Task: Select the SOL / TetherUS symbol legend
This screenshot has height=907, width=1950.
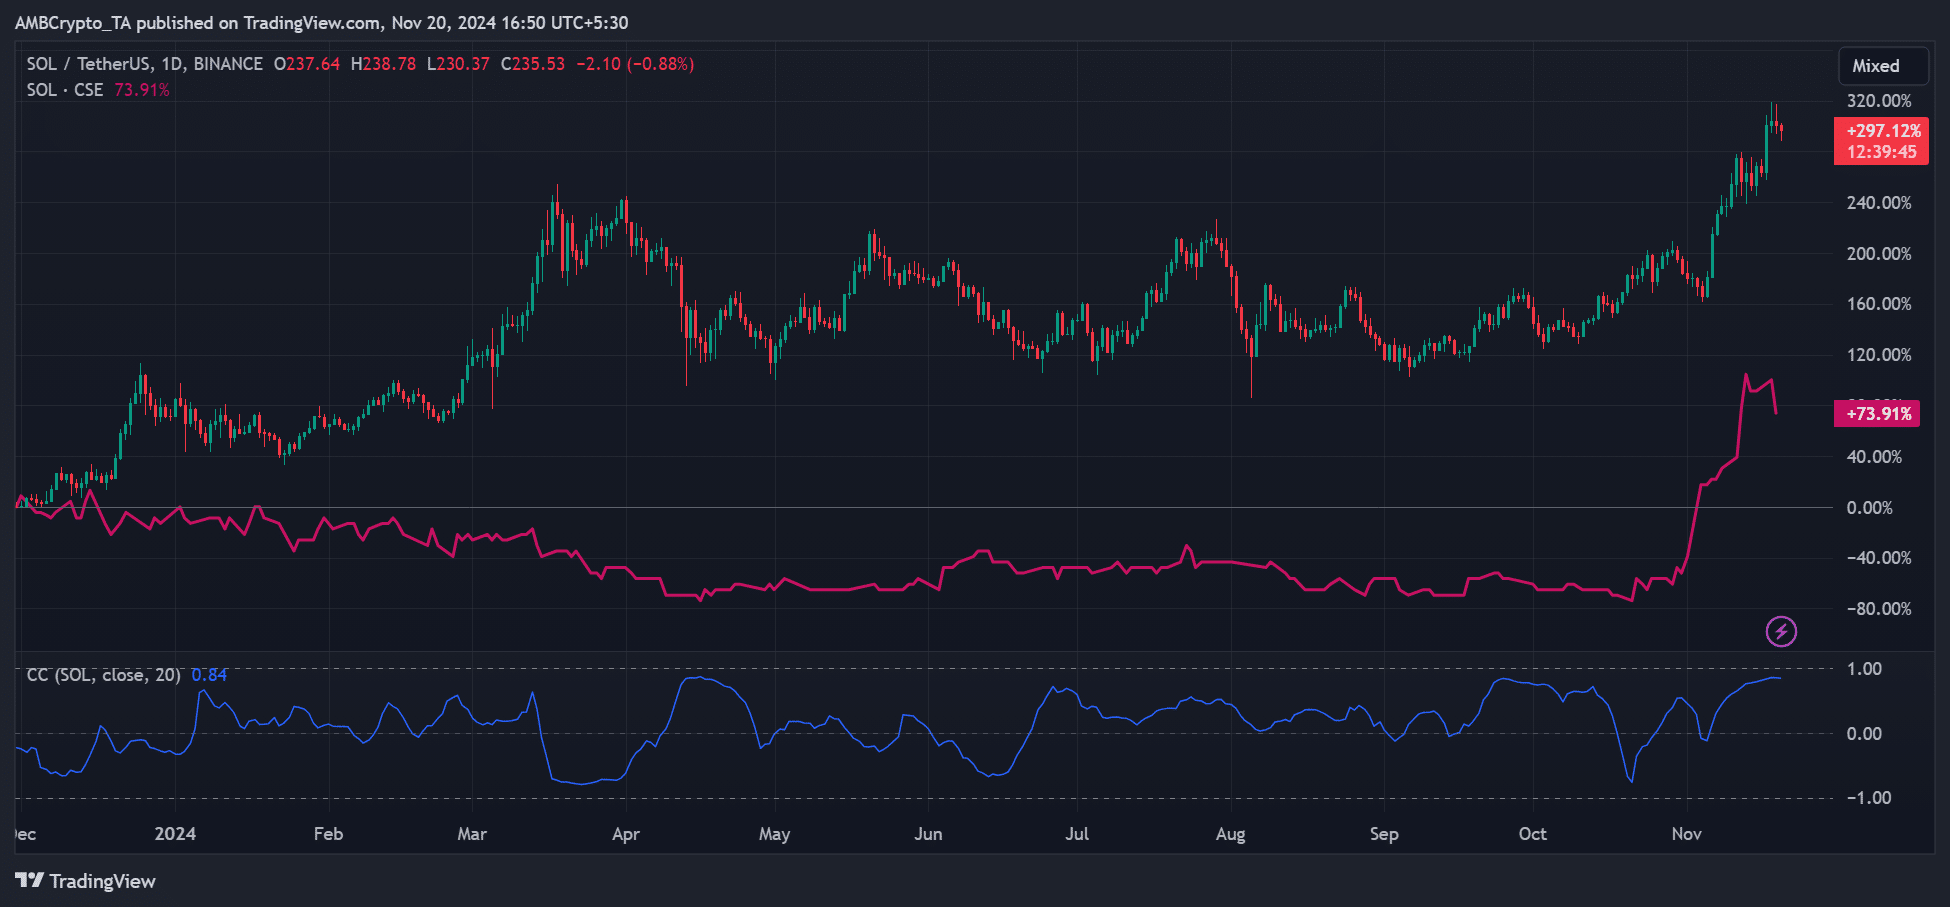Action: [x=144, y=64]
